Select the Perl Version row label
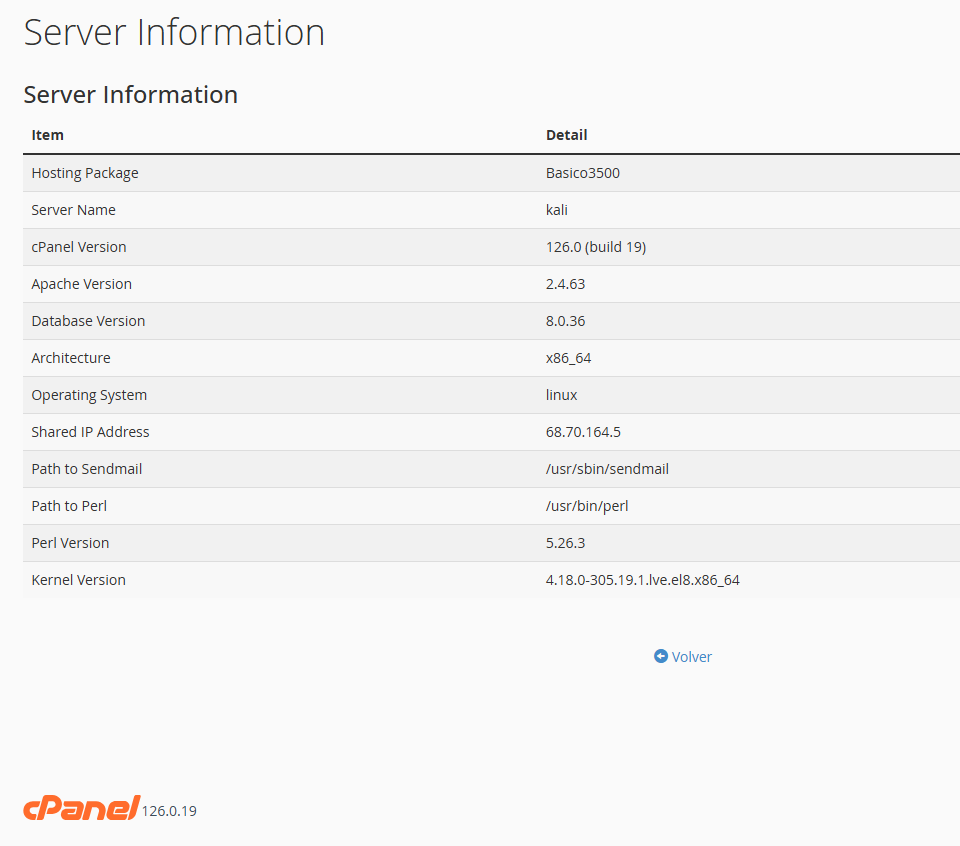The width and height of the screenshot is (960, 846). pos(70,543)
